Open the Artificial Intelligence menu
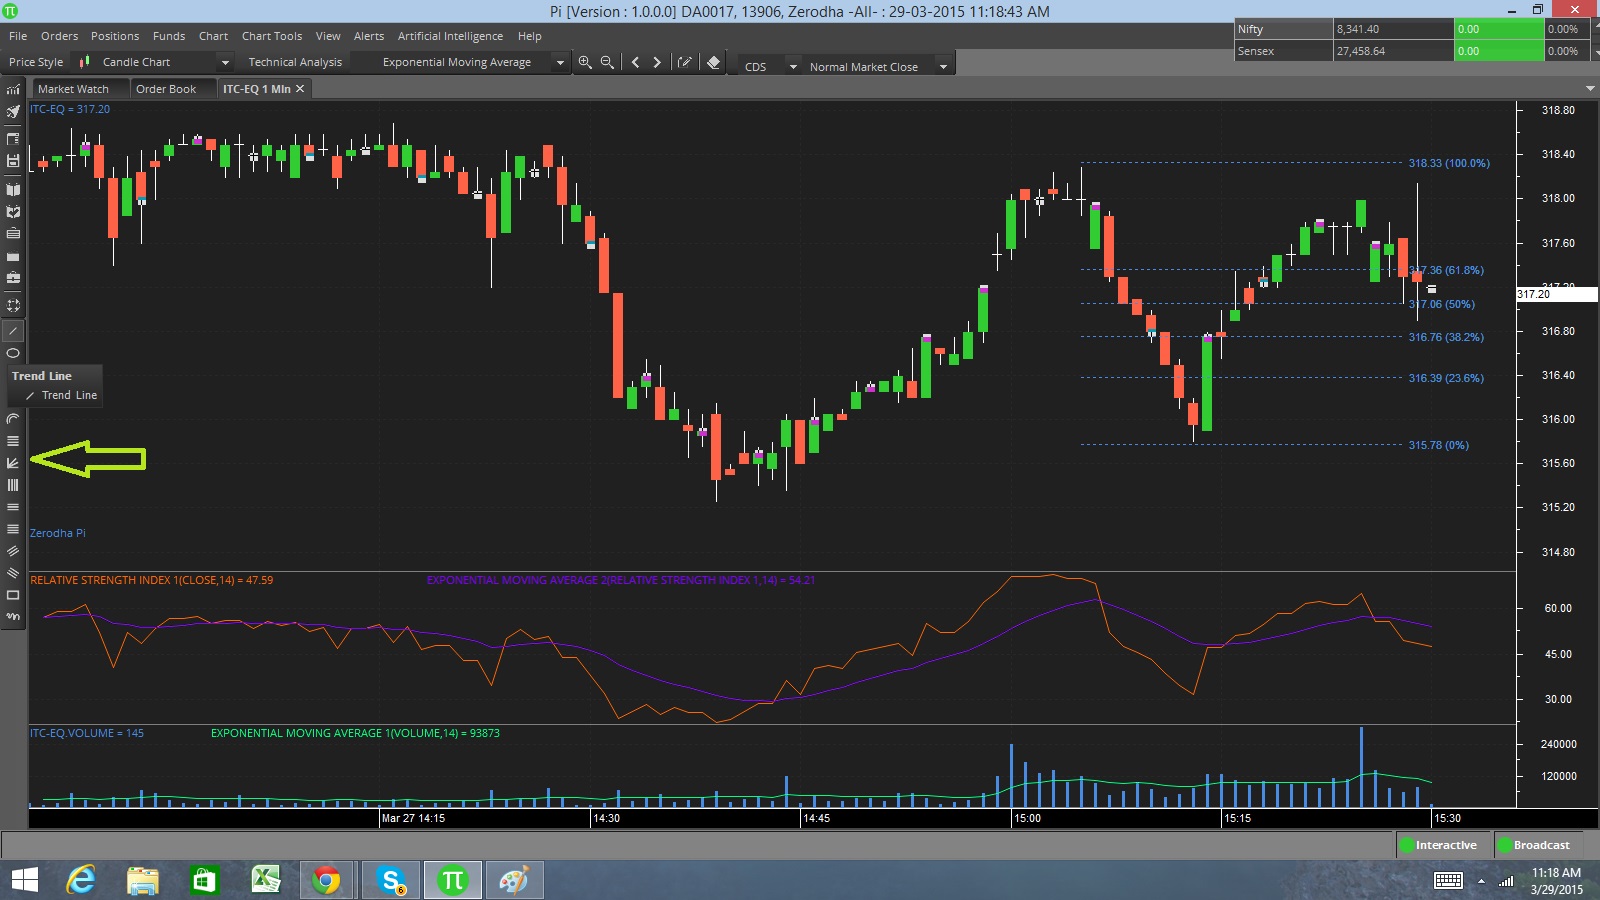The image size is (1600, 900). tap(450, 36)
